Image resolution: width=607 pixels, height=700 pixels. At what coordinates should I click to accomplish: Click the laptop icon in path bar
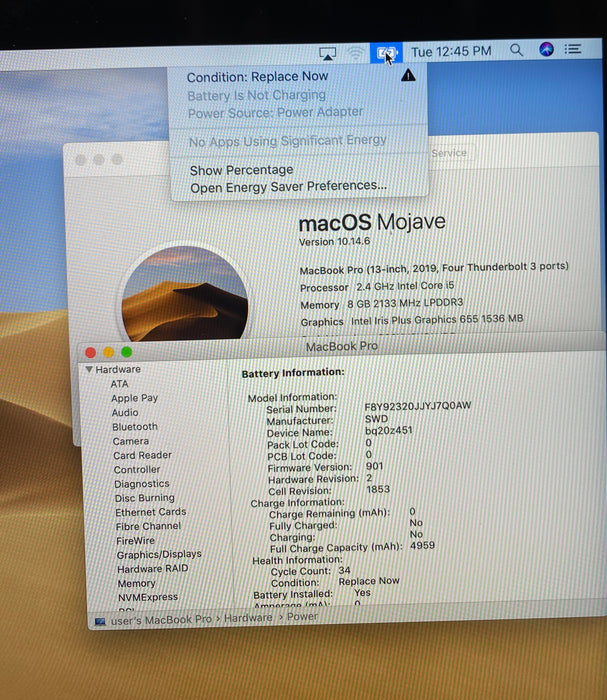tap(100, 621)
